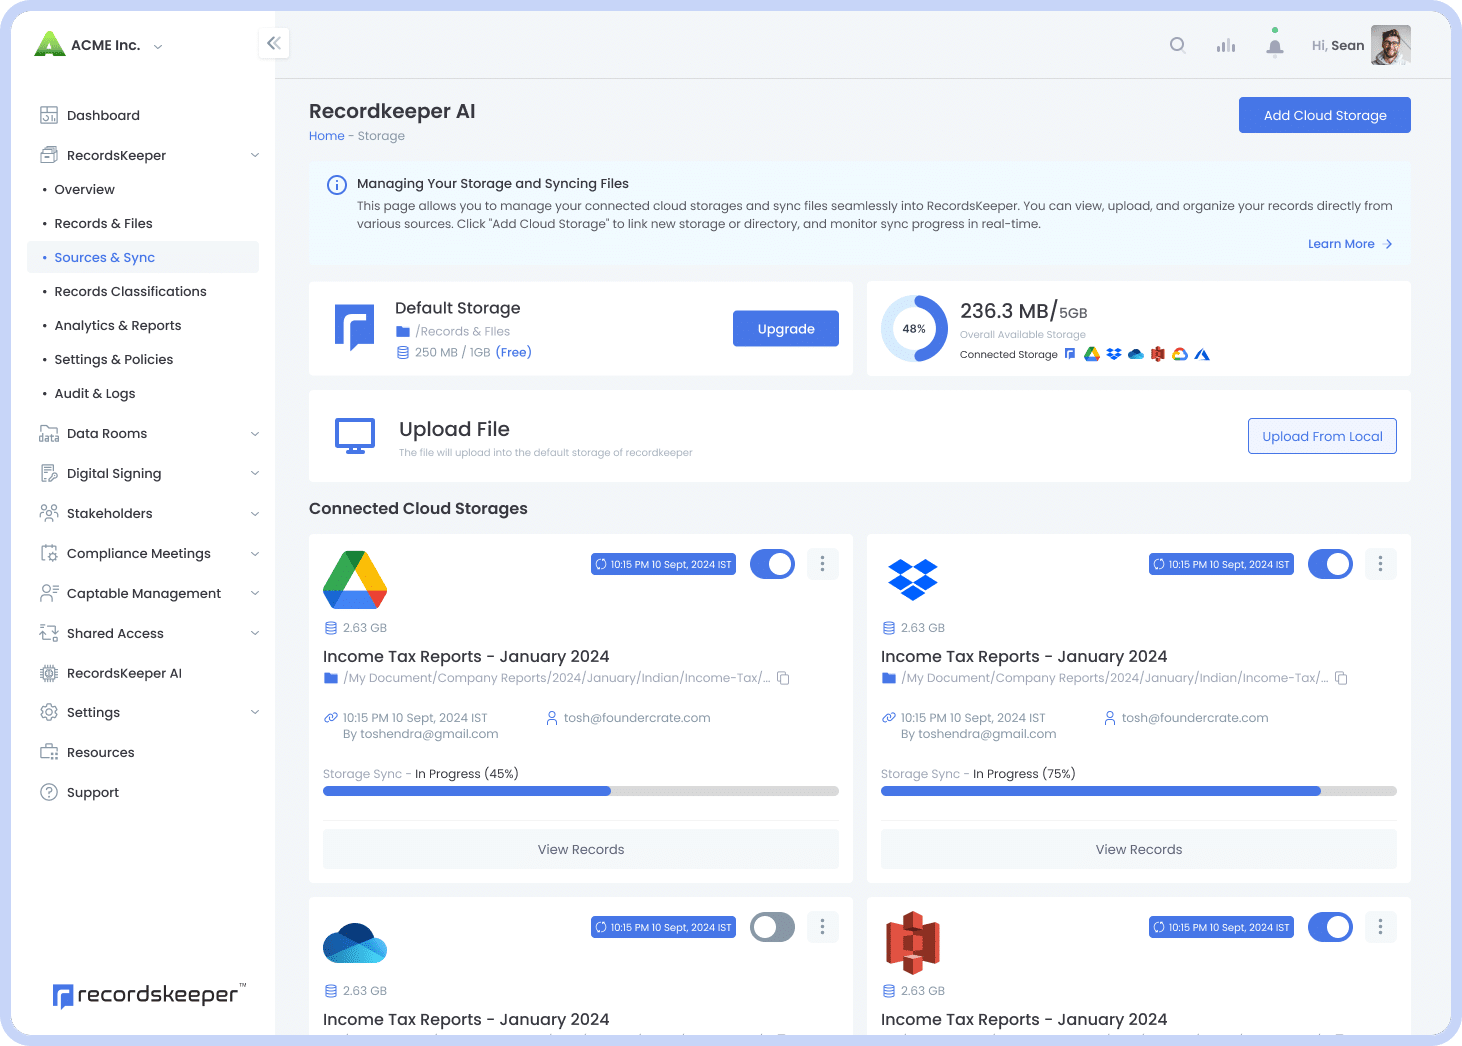Collapse the sidebar with double-chevron icon
1462x1046 pixels.
(274, 43)
